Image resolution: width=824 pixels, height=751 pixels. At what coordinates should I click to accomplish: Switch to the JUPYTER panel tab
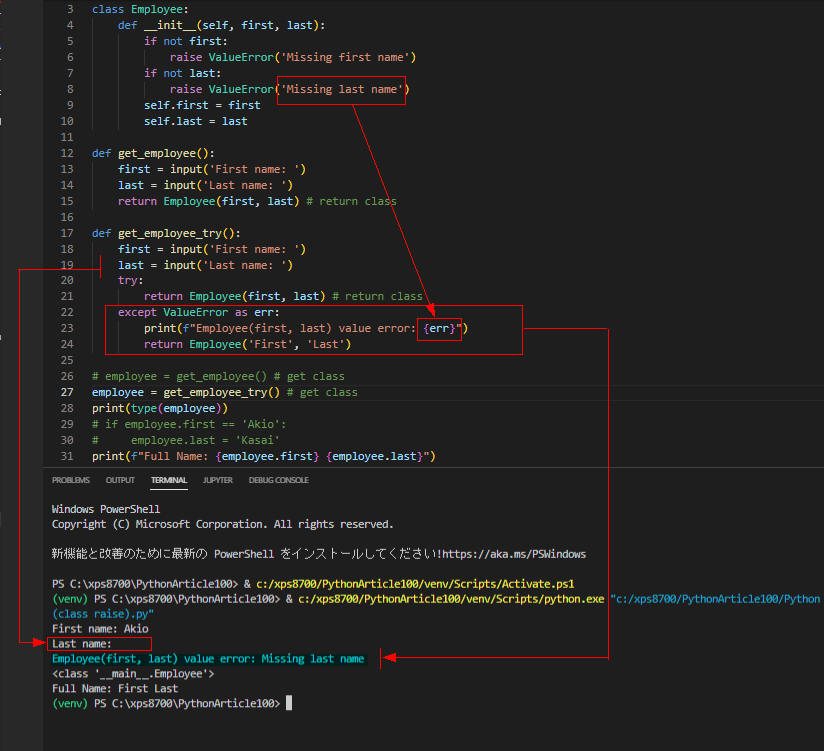pos(218,480)
